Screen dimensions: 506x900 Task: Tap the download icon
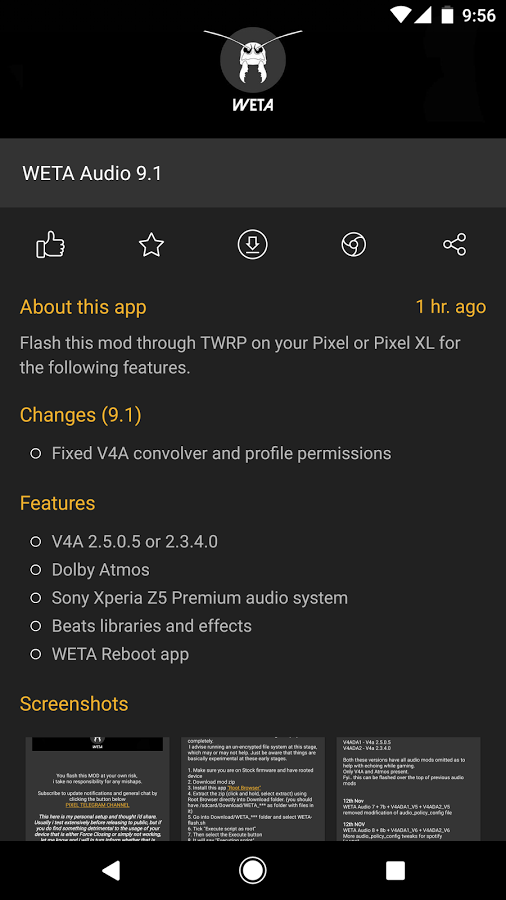(x=252, y=245)
